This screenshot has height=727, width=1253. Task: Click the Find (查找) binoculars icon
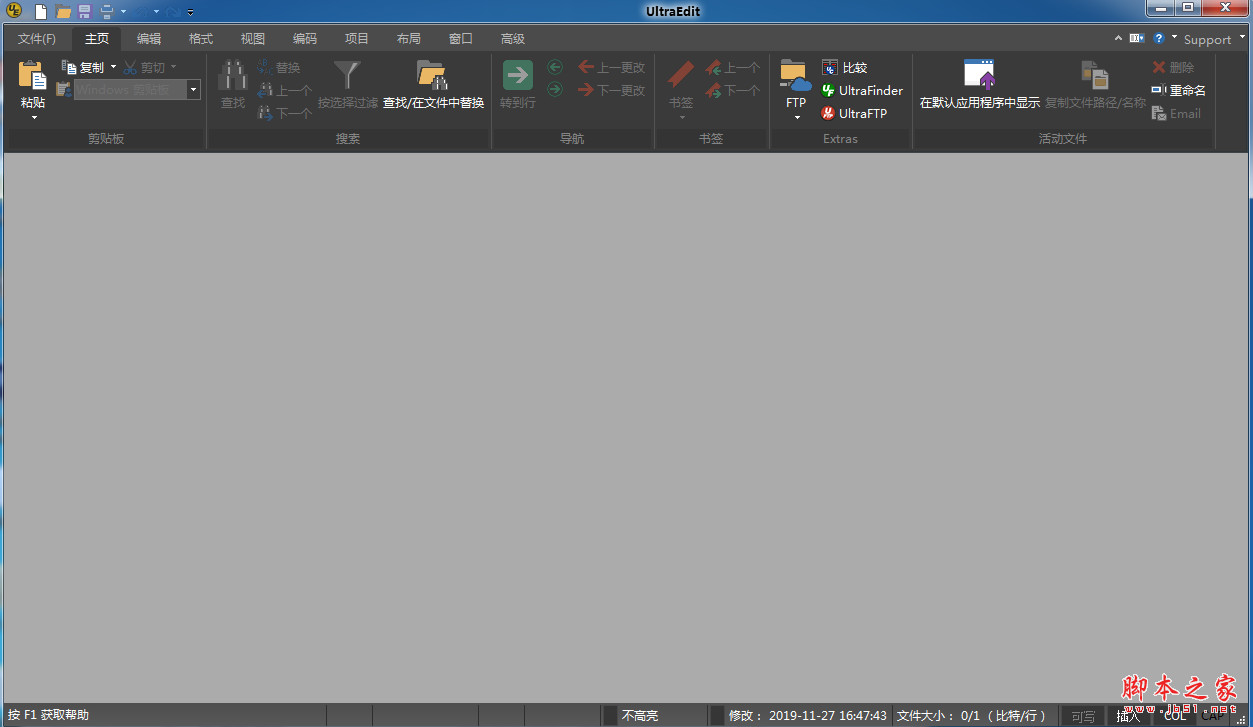(x=233, y=76)
